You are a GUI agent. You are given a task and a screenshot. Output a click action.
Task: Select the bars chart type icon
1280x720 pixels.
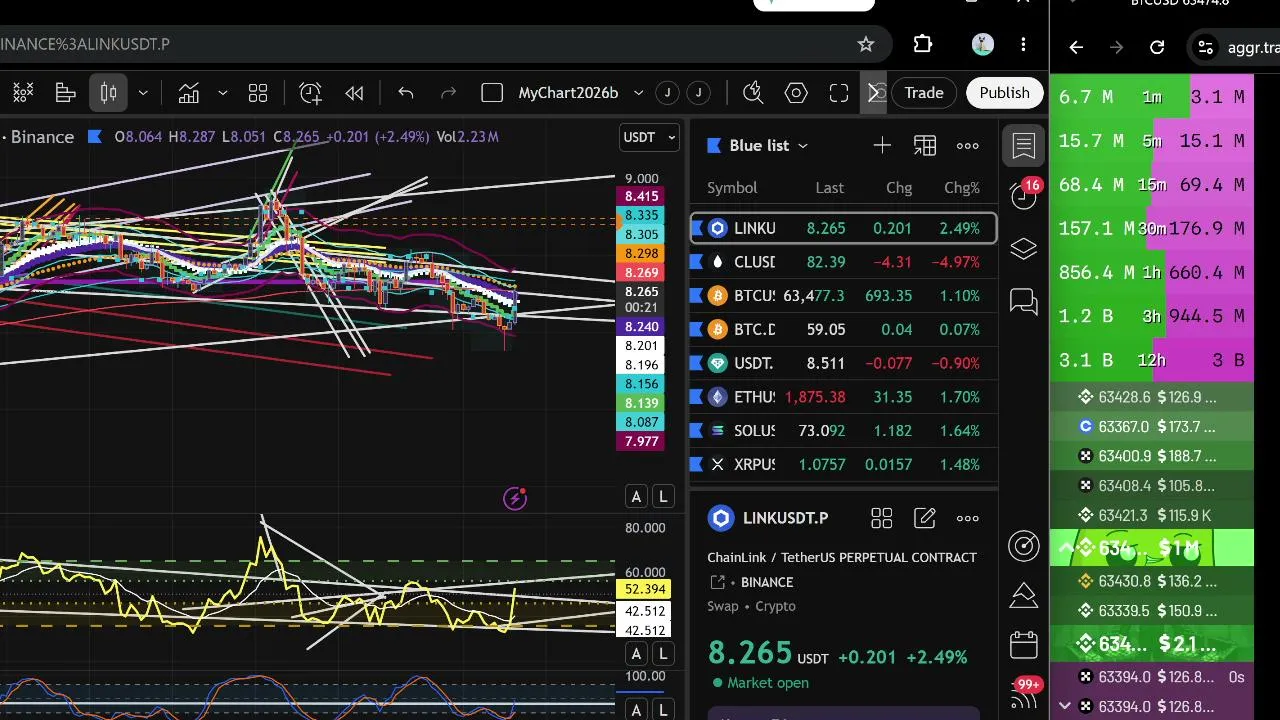[x=66, y=93]
